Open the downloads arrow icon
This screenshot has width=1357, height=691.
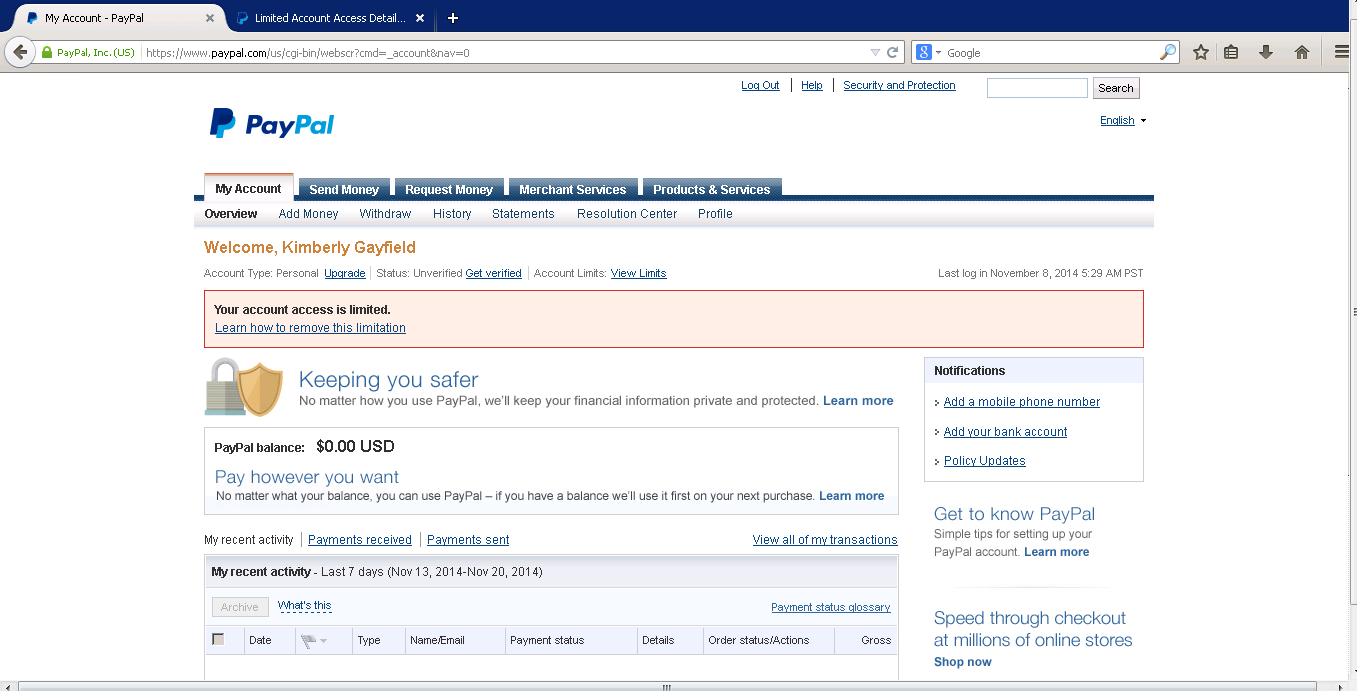coord(1266,52)
